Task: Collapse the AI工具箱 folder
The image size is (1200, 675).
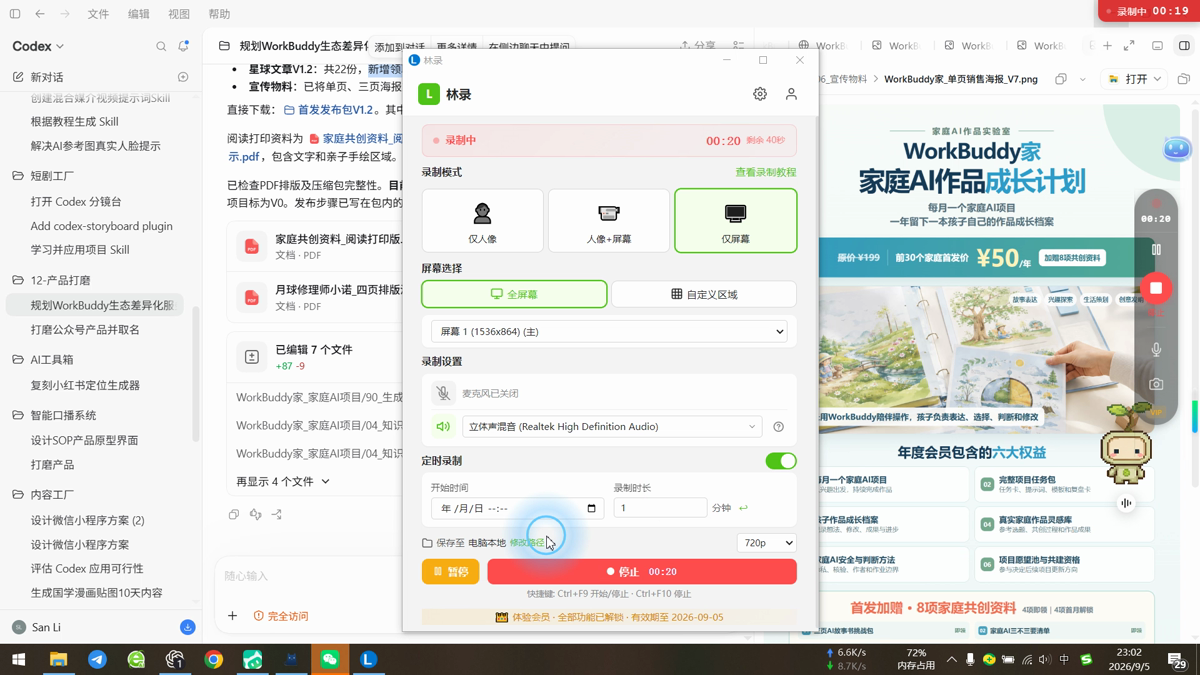Action: 42,359
